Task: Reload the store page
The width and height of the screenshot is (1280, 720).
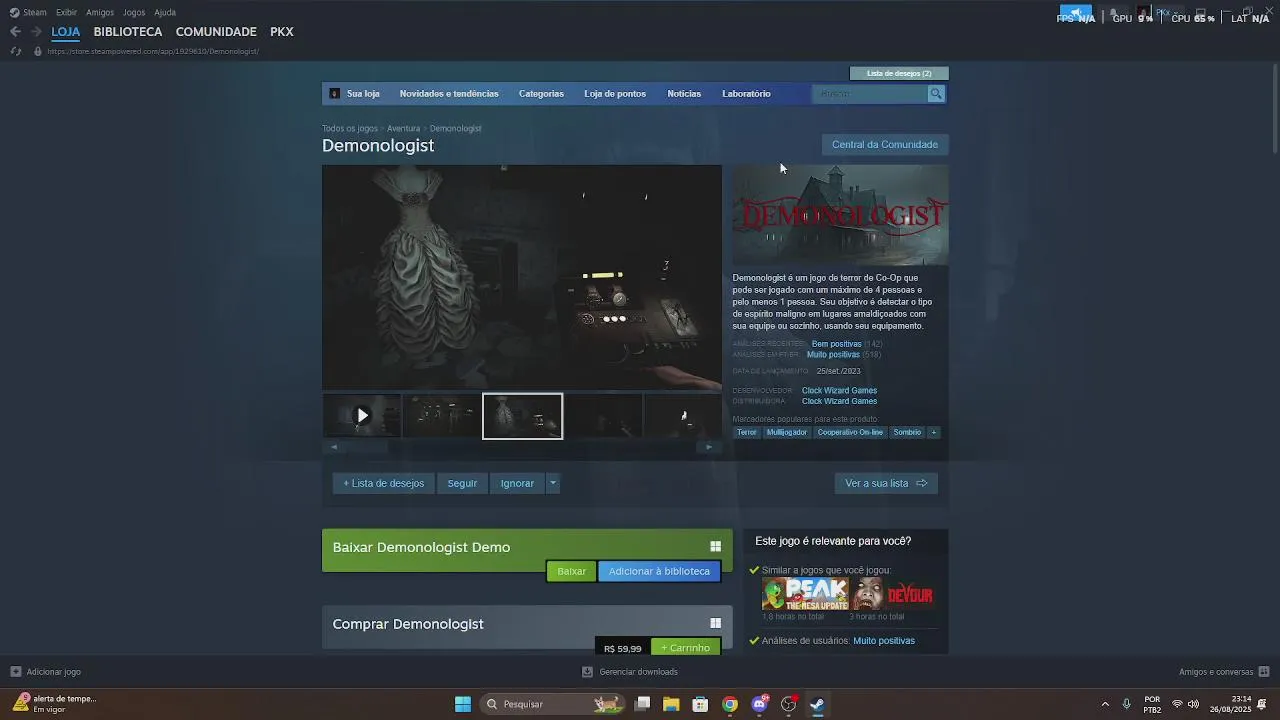Action: click(x=16, y=51)
